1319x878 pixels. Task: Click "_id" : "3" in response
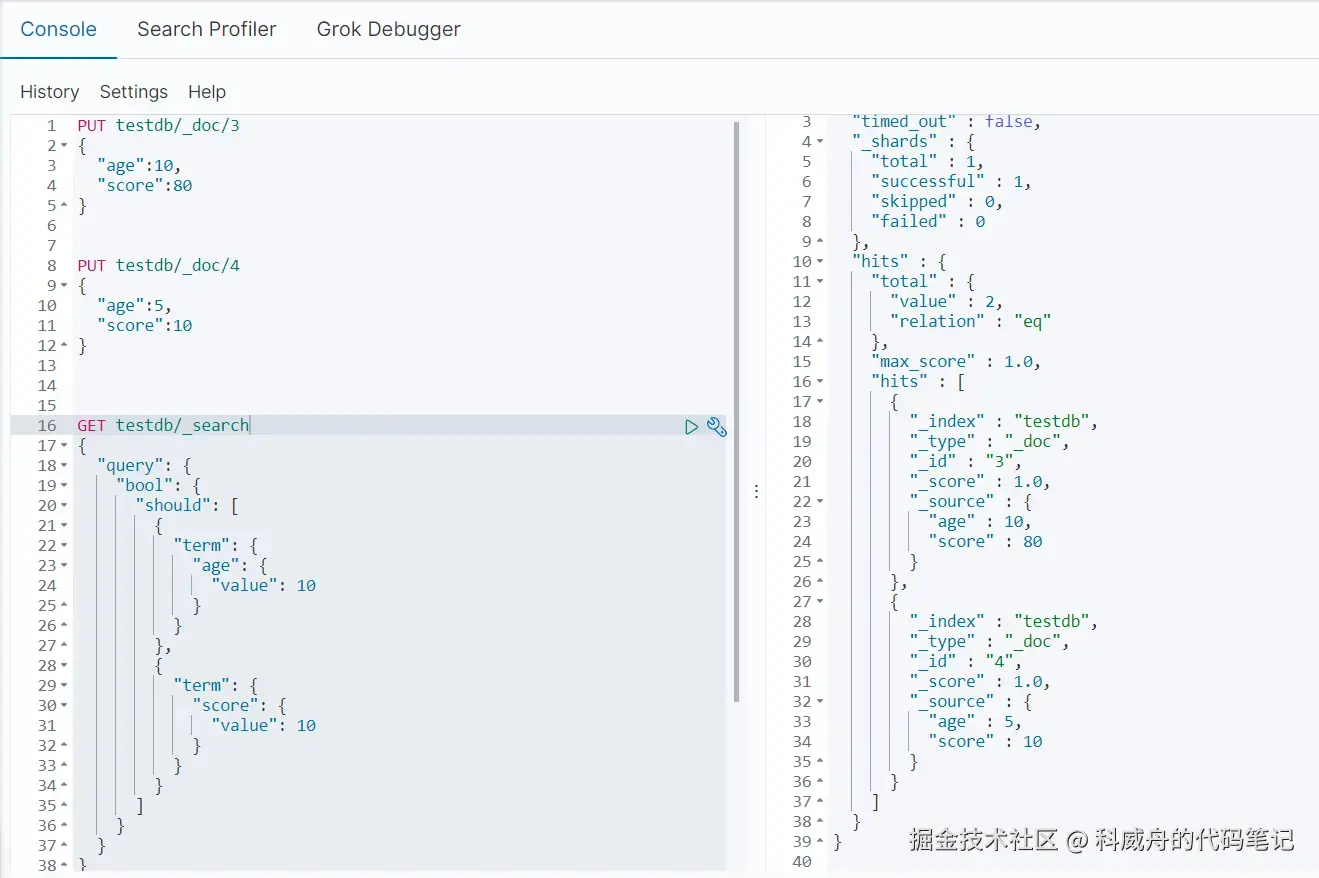[x=966, y=462]
